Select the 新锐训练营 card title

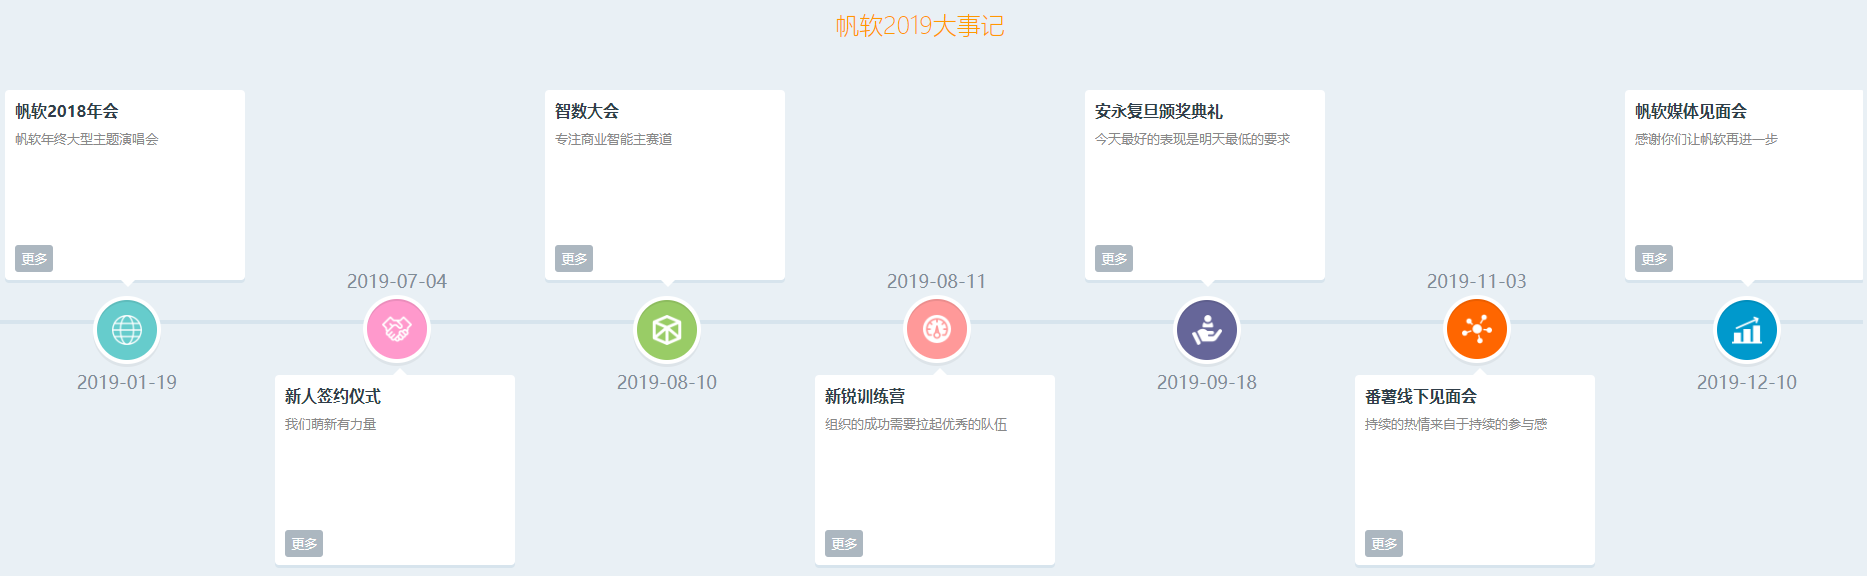pos(865,396)
